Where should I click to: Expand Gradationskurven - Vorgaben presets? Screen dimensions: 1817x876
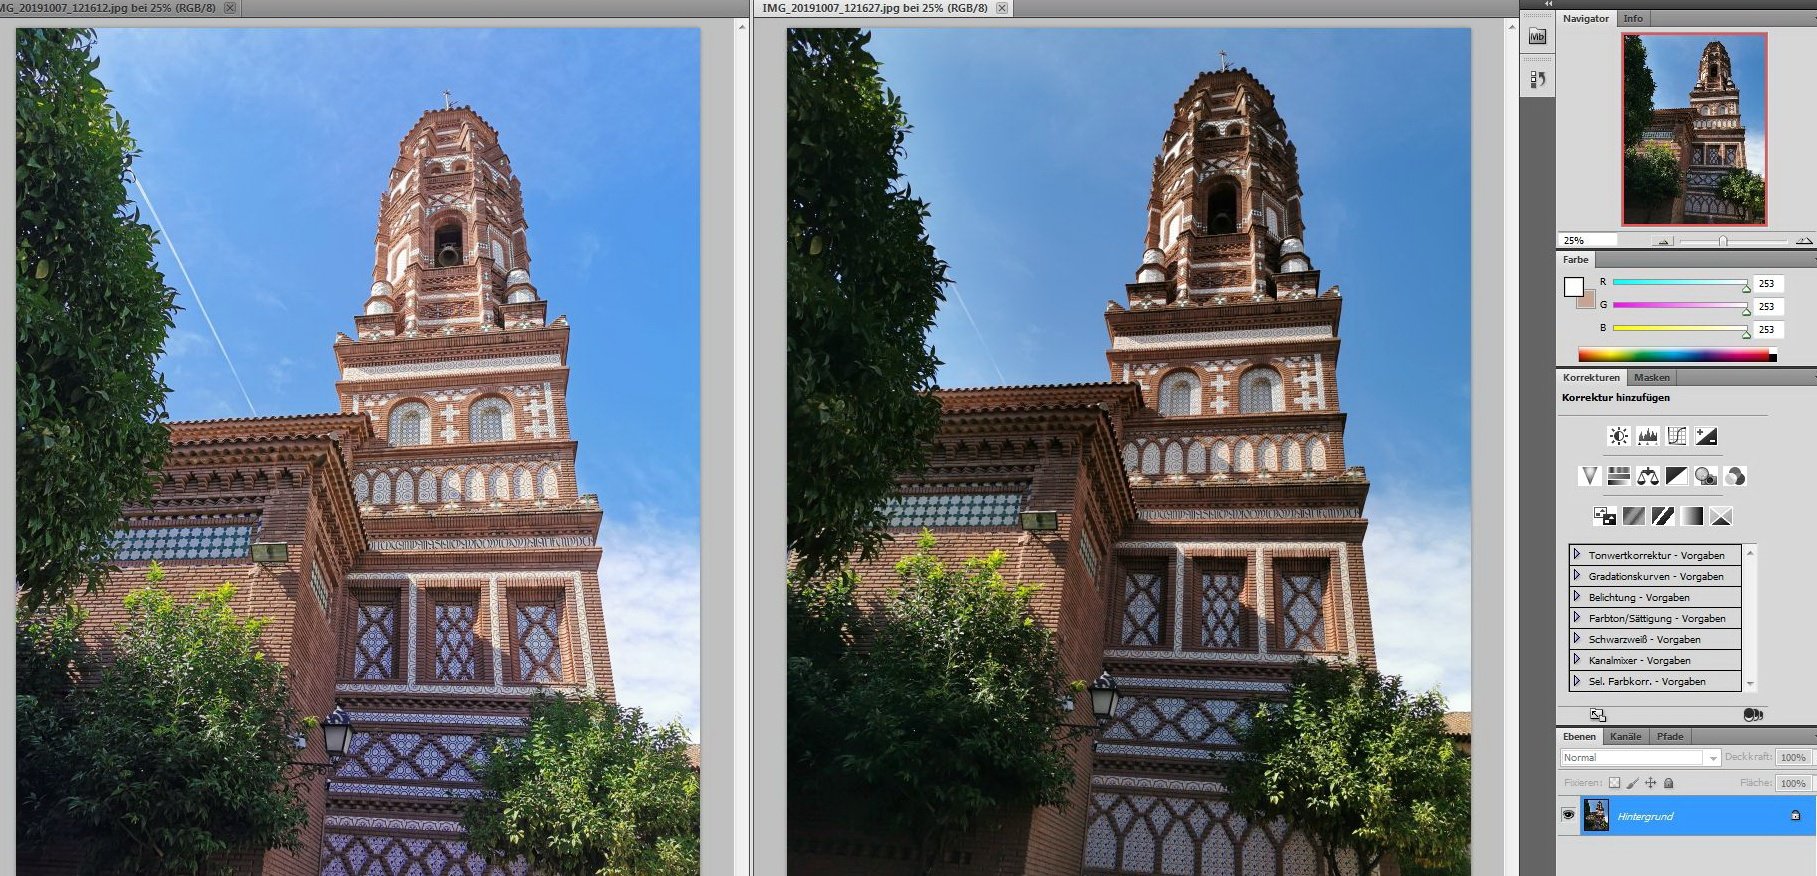pyautogui.click(x=1577, y=575)
